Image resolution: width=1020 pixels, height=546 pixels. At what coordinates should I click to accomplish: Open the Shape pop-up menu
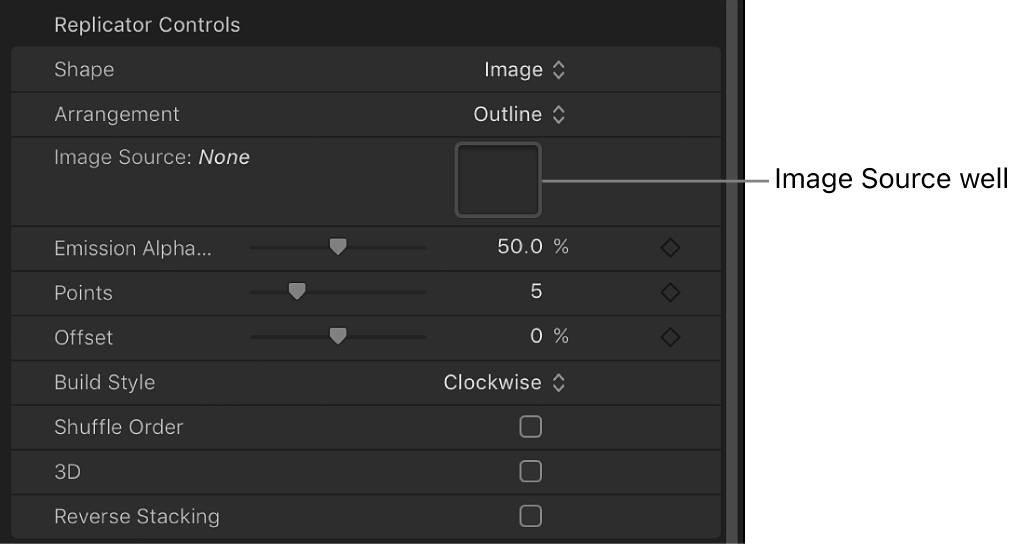pos(524,70)
